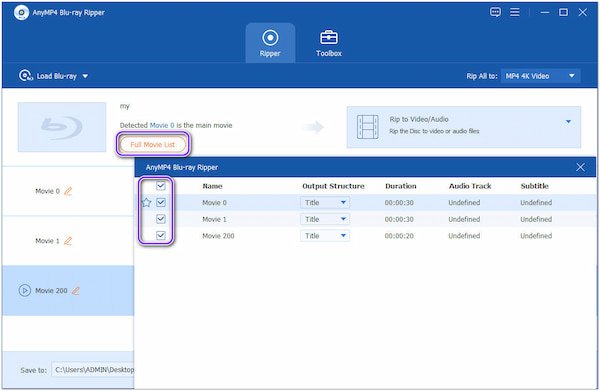The width and height of the screenshot is (600, 391).
Task: Switch to the Toolbox tab
Action: pos(329,43)
